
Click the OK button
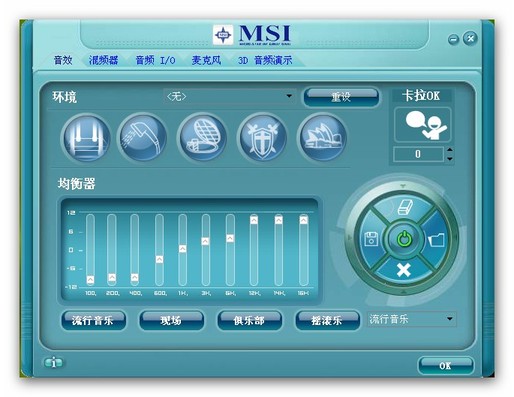(445, 366)
